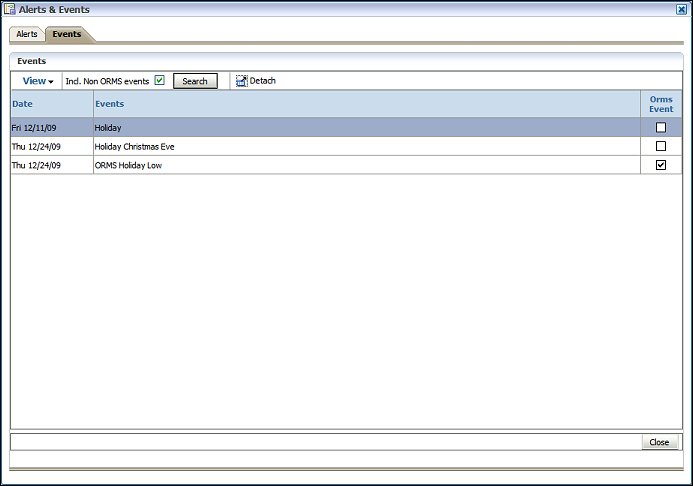Viewport: 693px width, 486px height.
Task: Check Orms Event box for Holiday Christmas Eve
Action: [660, 146]
